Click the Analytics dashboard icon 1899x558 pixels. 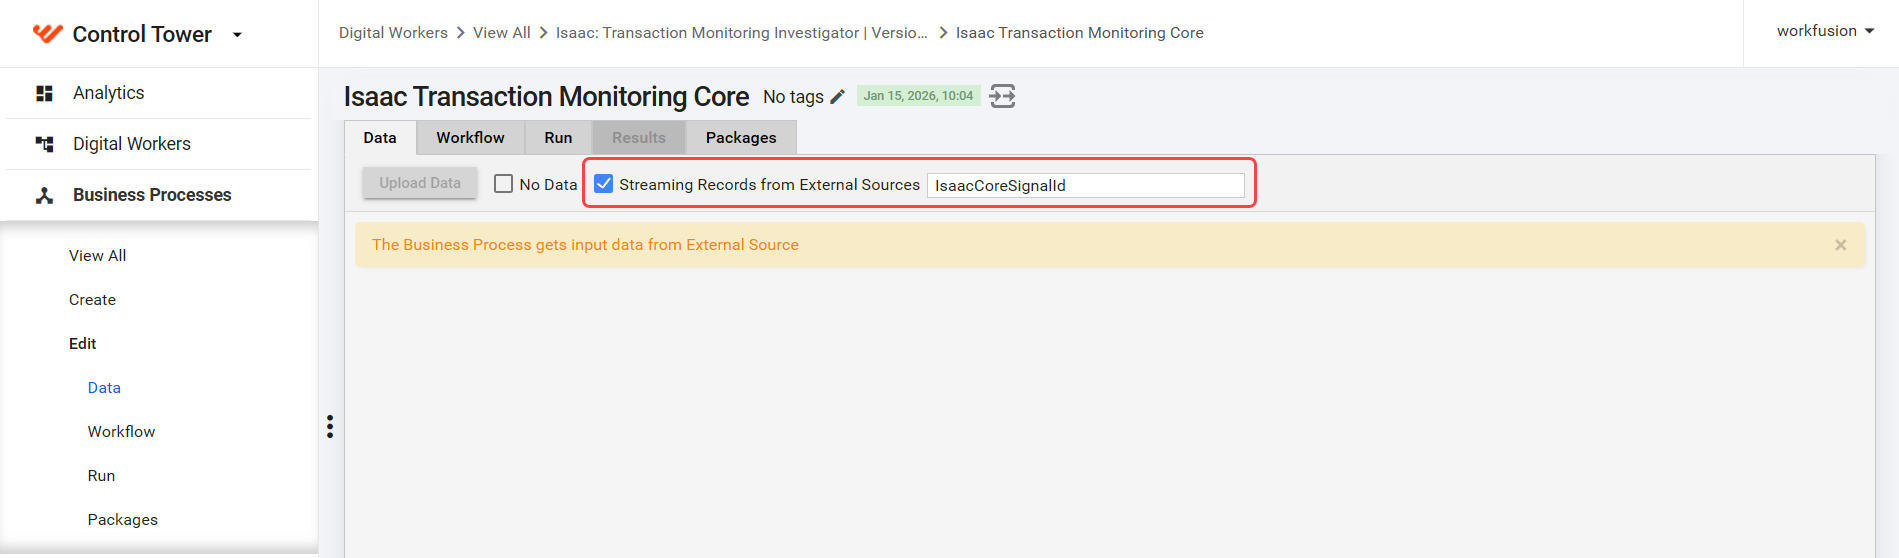click(44, 93)
